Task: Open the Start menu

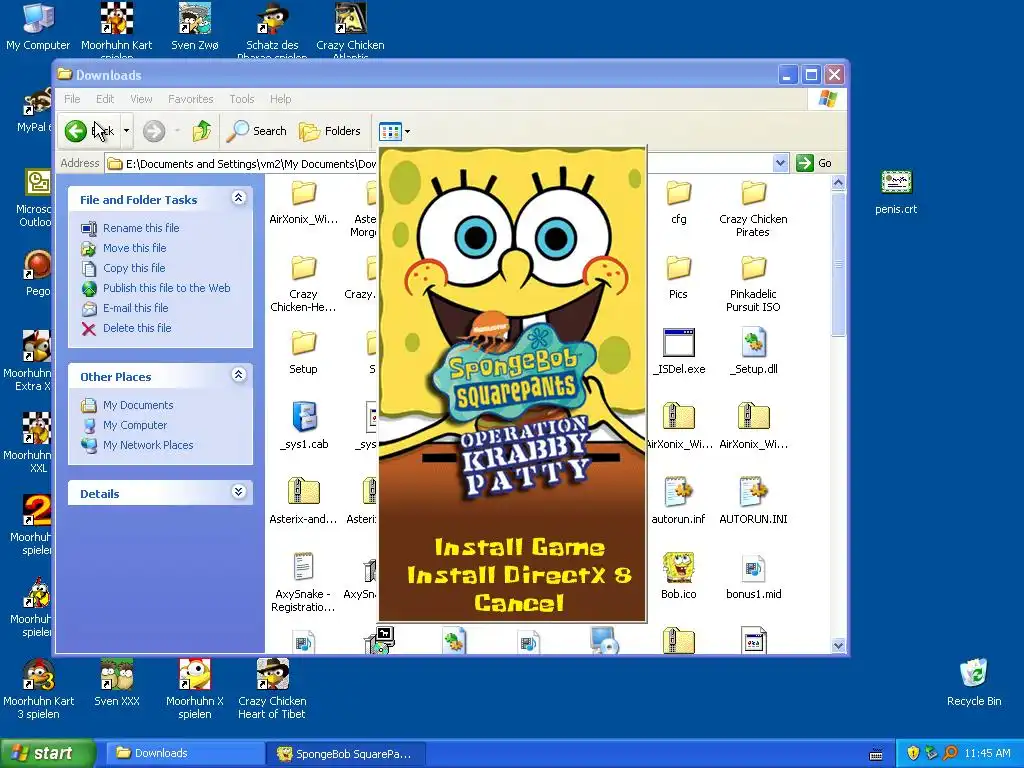Action: pyautogui.click(x=47, y=754)
